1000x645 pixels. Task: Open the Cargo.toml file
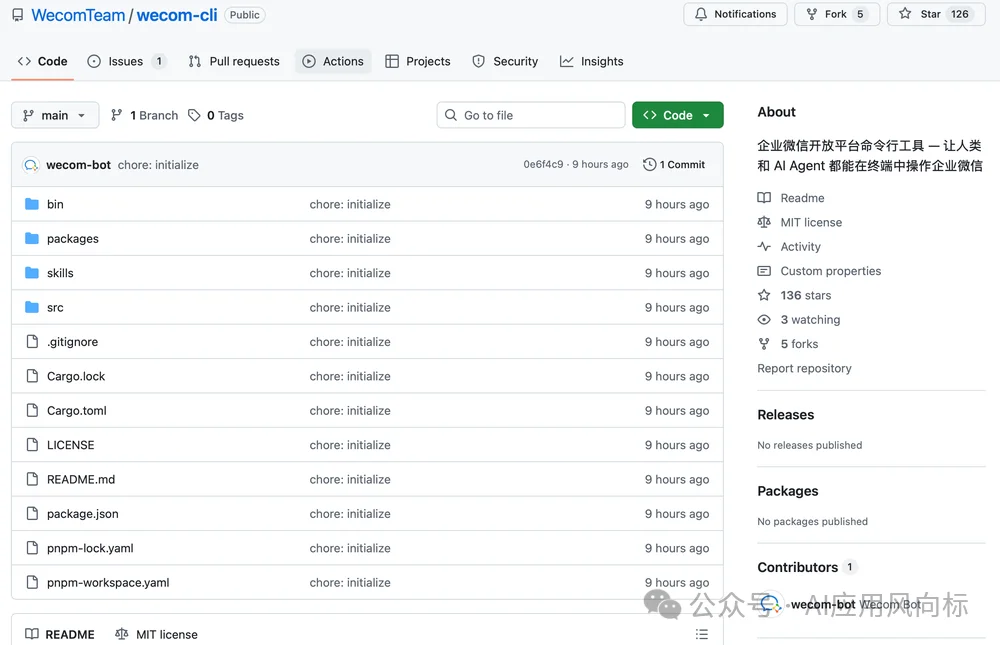coord(77,411)
